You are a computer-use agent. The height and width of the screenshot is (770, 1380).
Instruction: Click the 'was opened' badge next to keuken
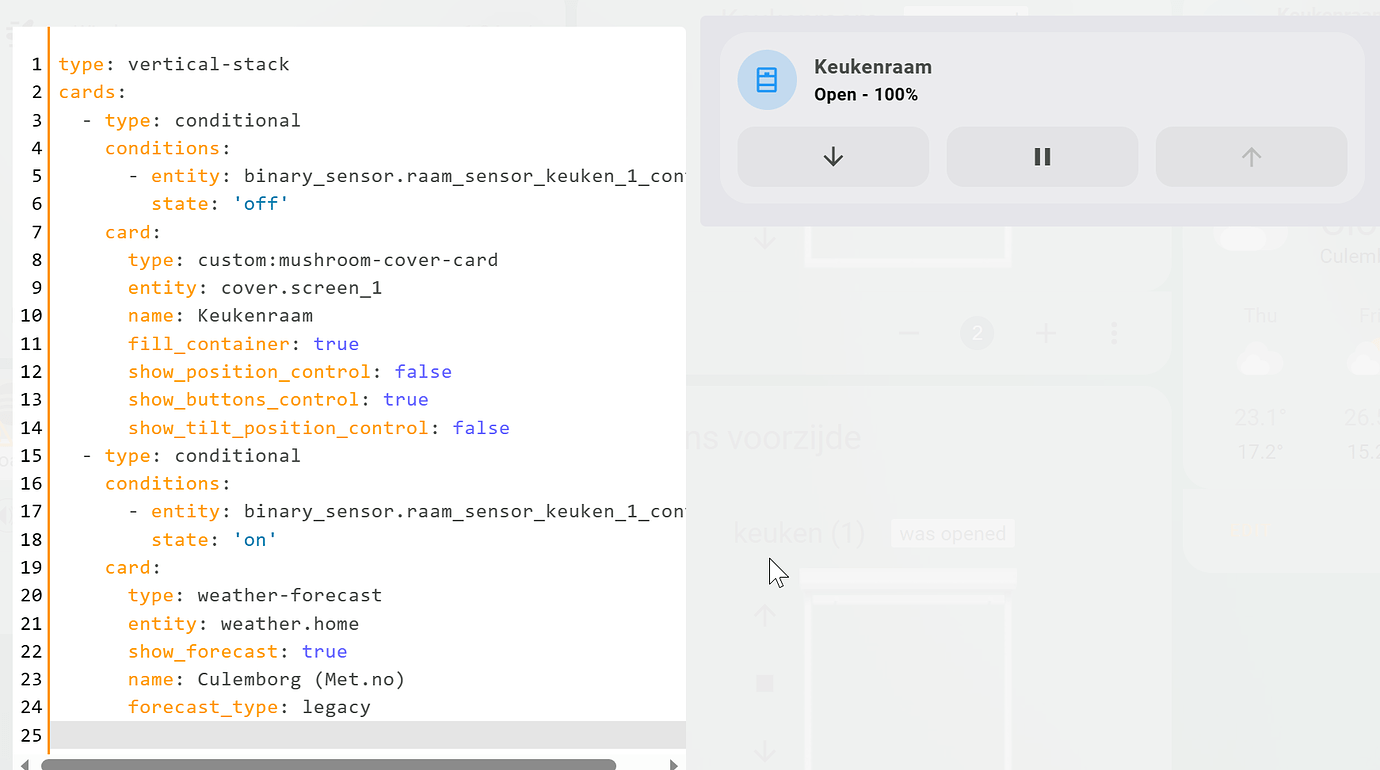pyautogui.click(x=952, y=533)
